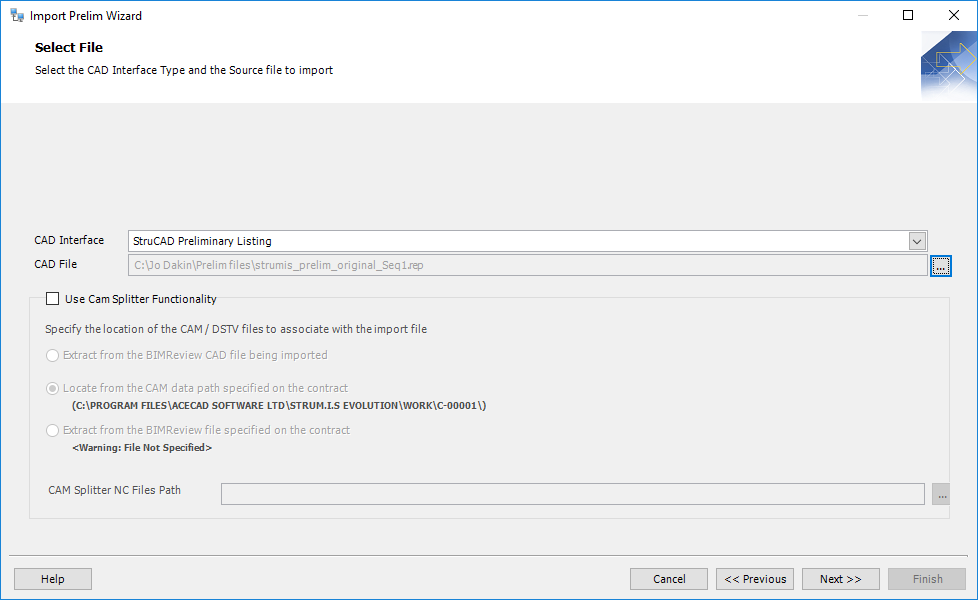
Task: Go back with the << Previous button
Action: coord(755,579)
